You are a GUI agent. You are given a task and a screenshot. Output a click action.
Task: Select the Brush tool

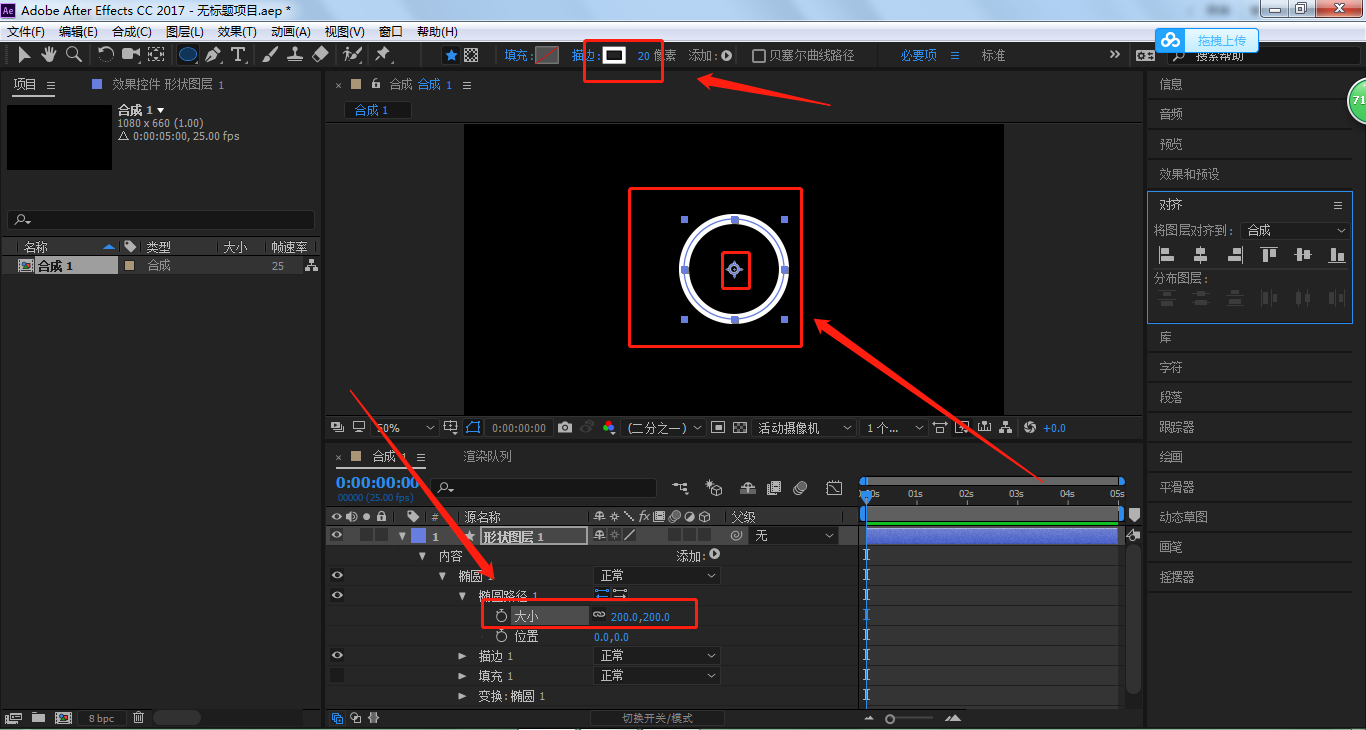click(270, 55)
